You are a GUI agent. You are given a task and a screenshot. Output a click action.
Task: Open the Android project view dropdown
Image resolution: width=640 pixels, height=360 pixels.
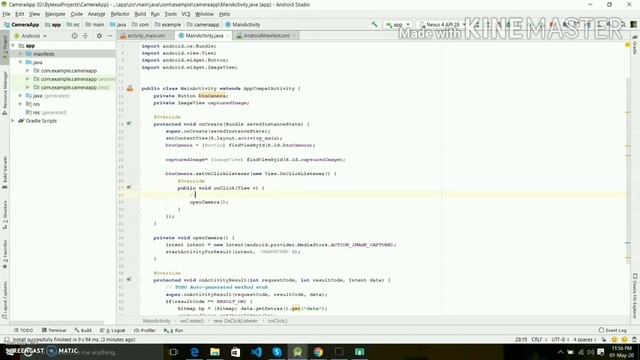pos(31,36)
